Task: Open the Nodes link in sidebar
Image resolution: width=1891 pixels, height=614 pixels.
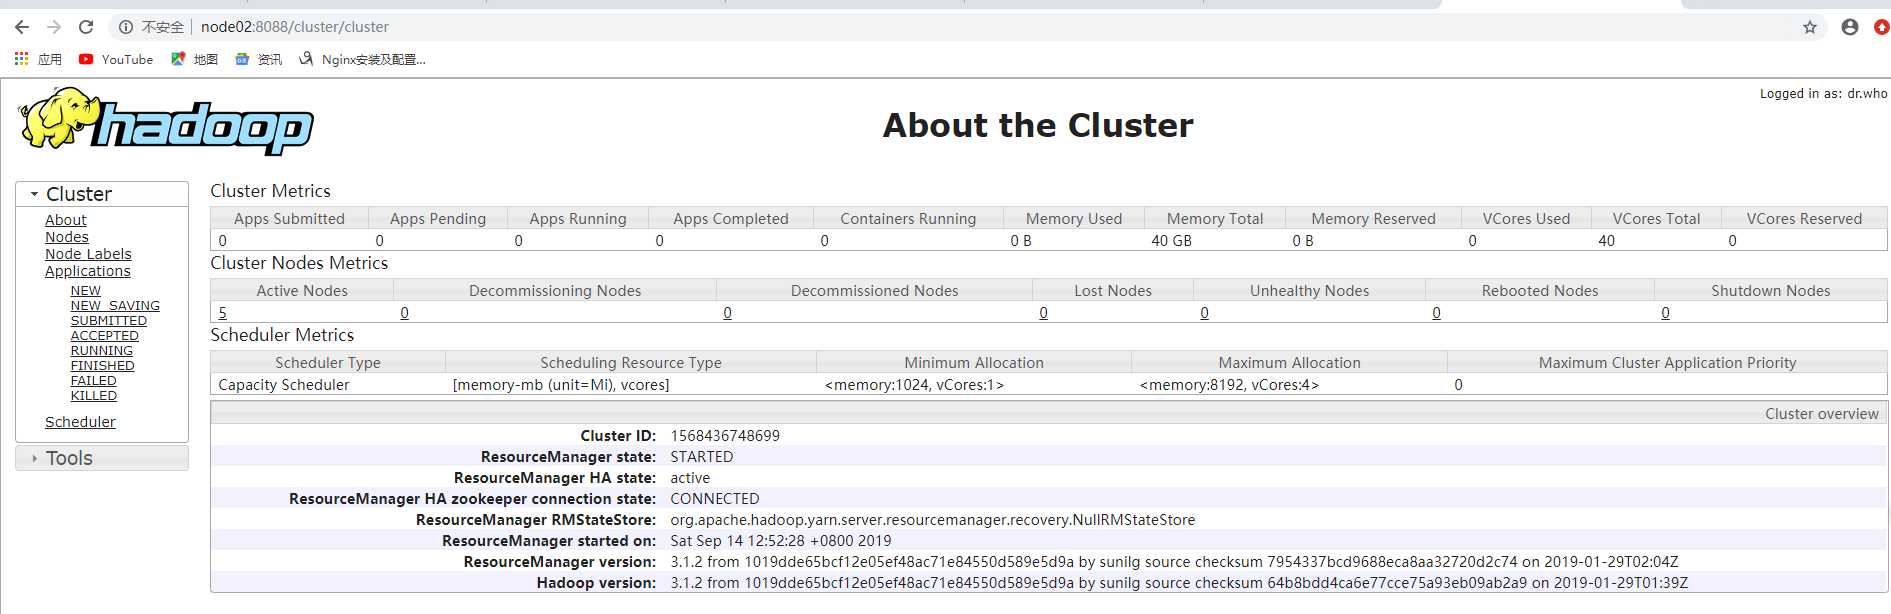Action: [67, 237]
